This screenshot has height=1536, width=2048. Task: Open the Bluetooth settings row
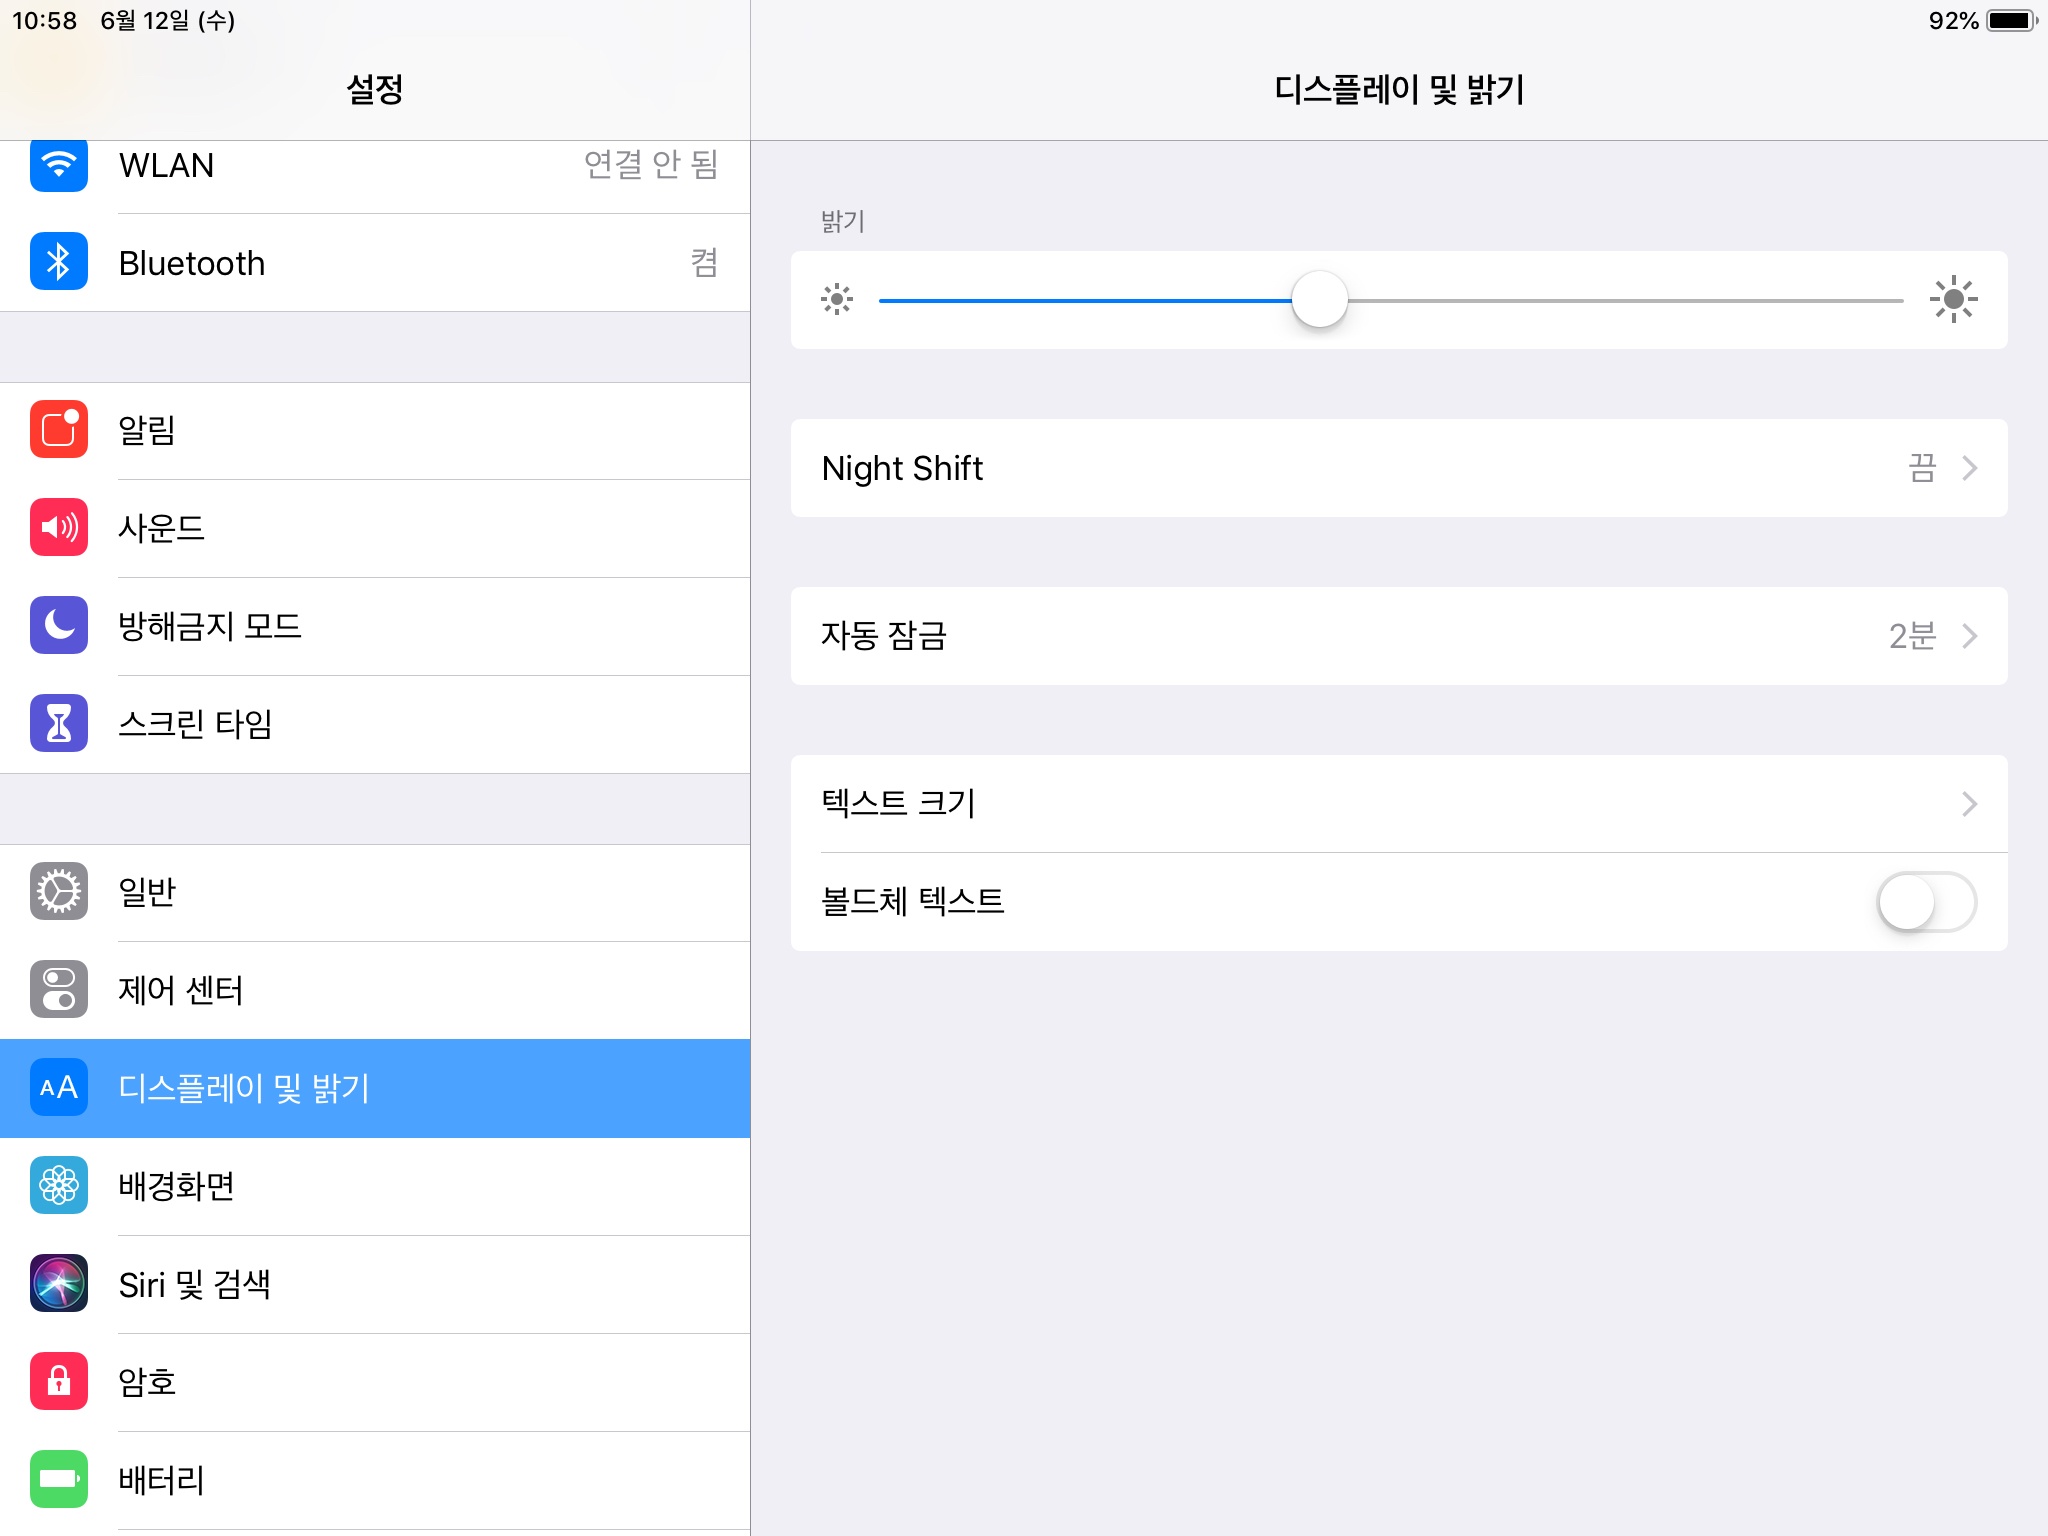[x=375, y=262]
